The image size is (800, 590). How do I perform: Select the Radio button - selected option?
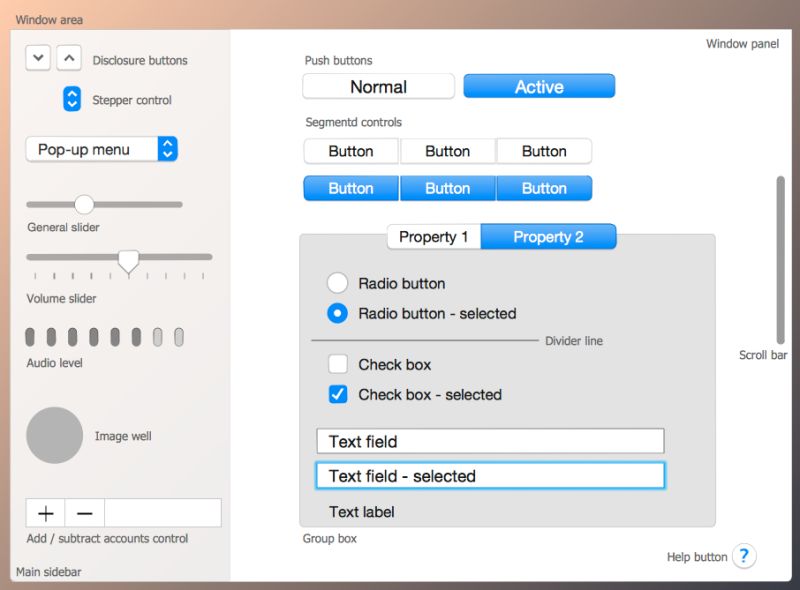(337, 313)
